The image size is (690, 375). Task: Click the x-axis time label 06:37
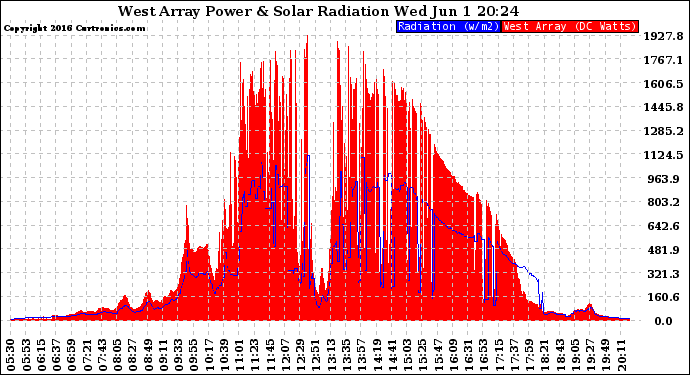click(57, 355)
